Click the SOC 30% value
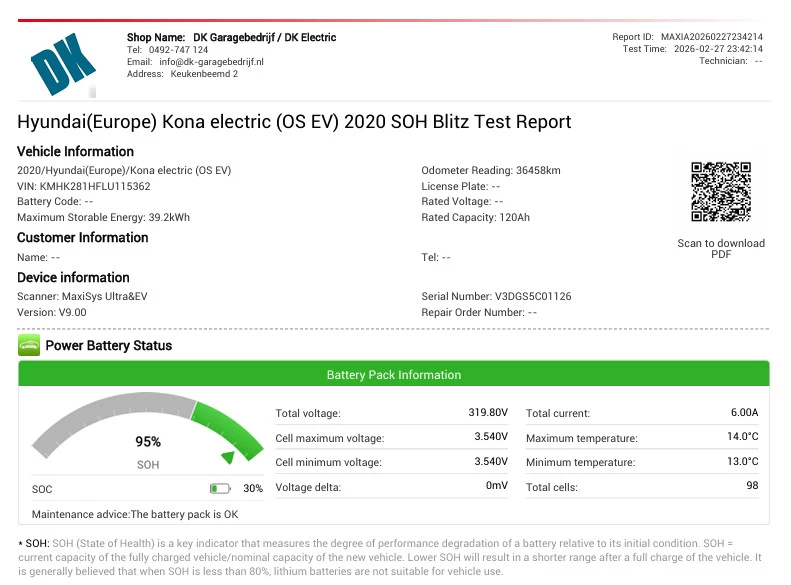The width and height of the screenshot is (791, 585). (x=253, y=488)
